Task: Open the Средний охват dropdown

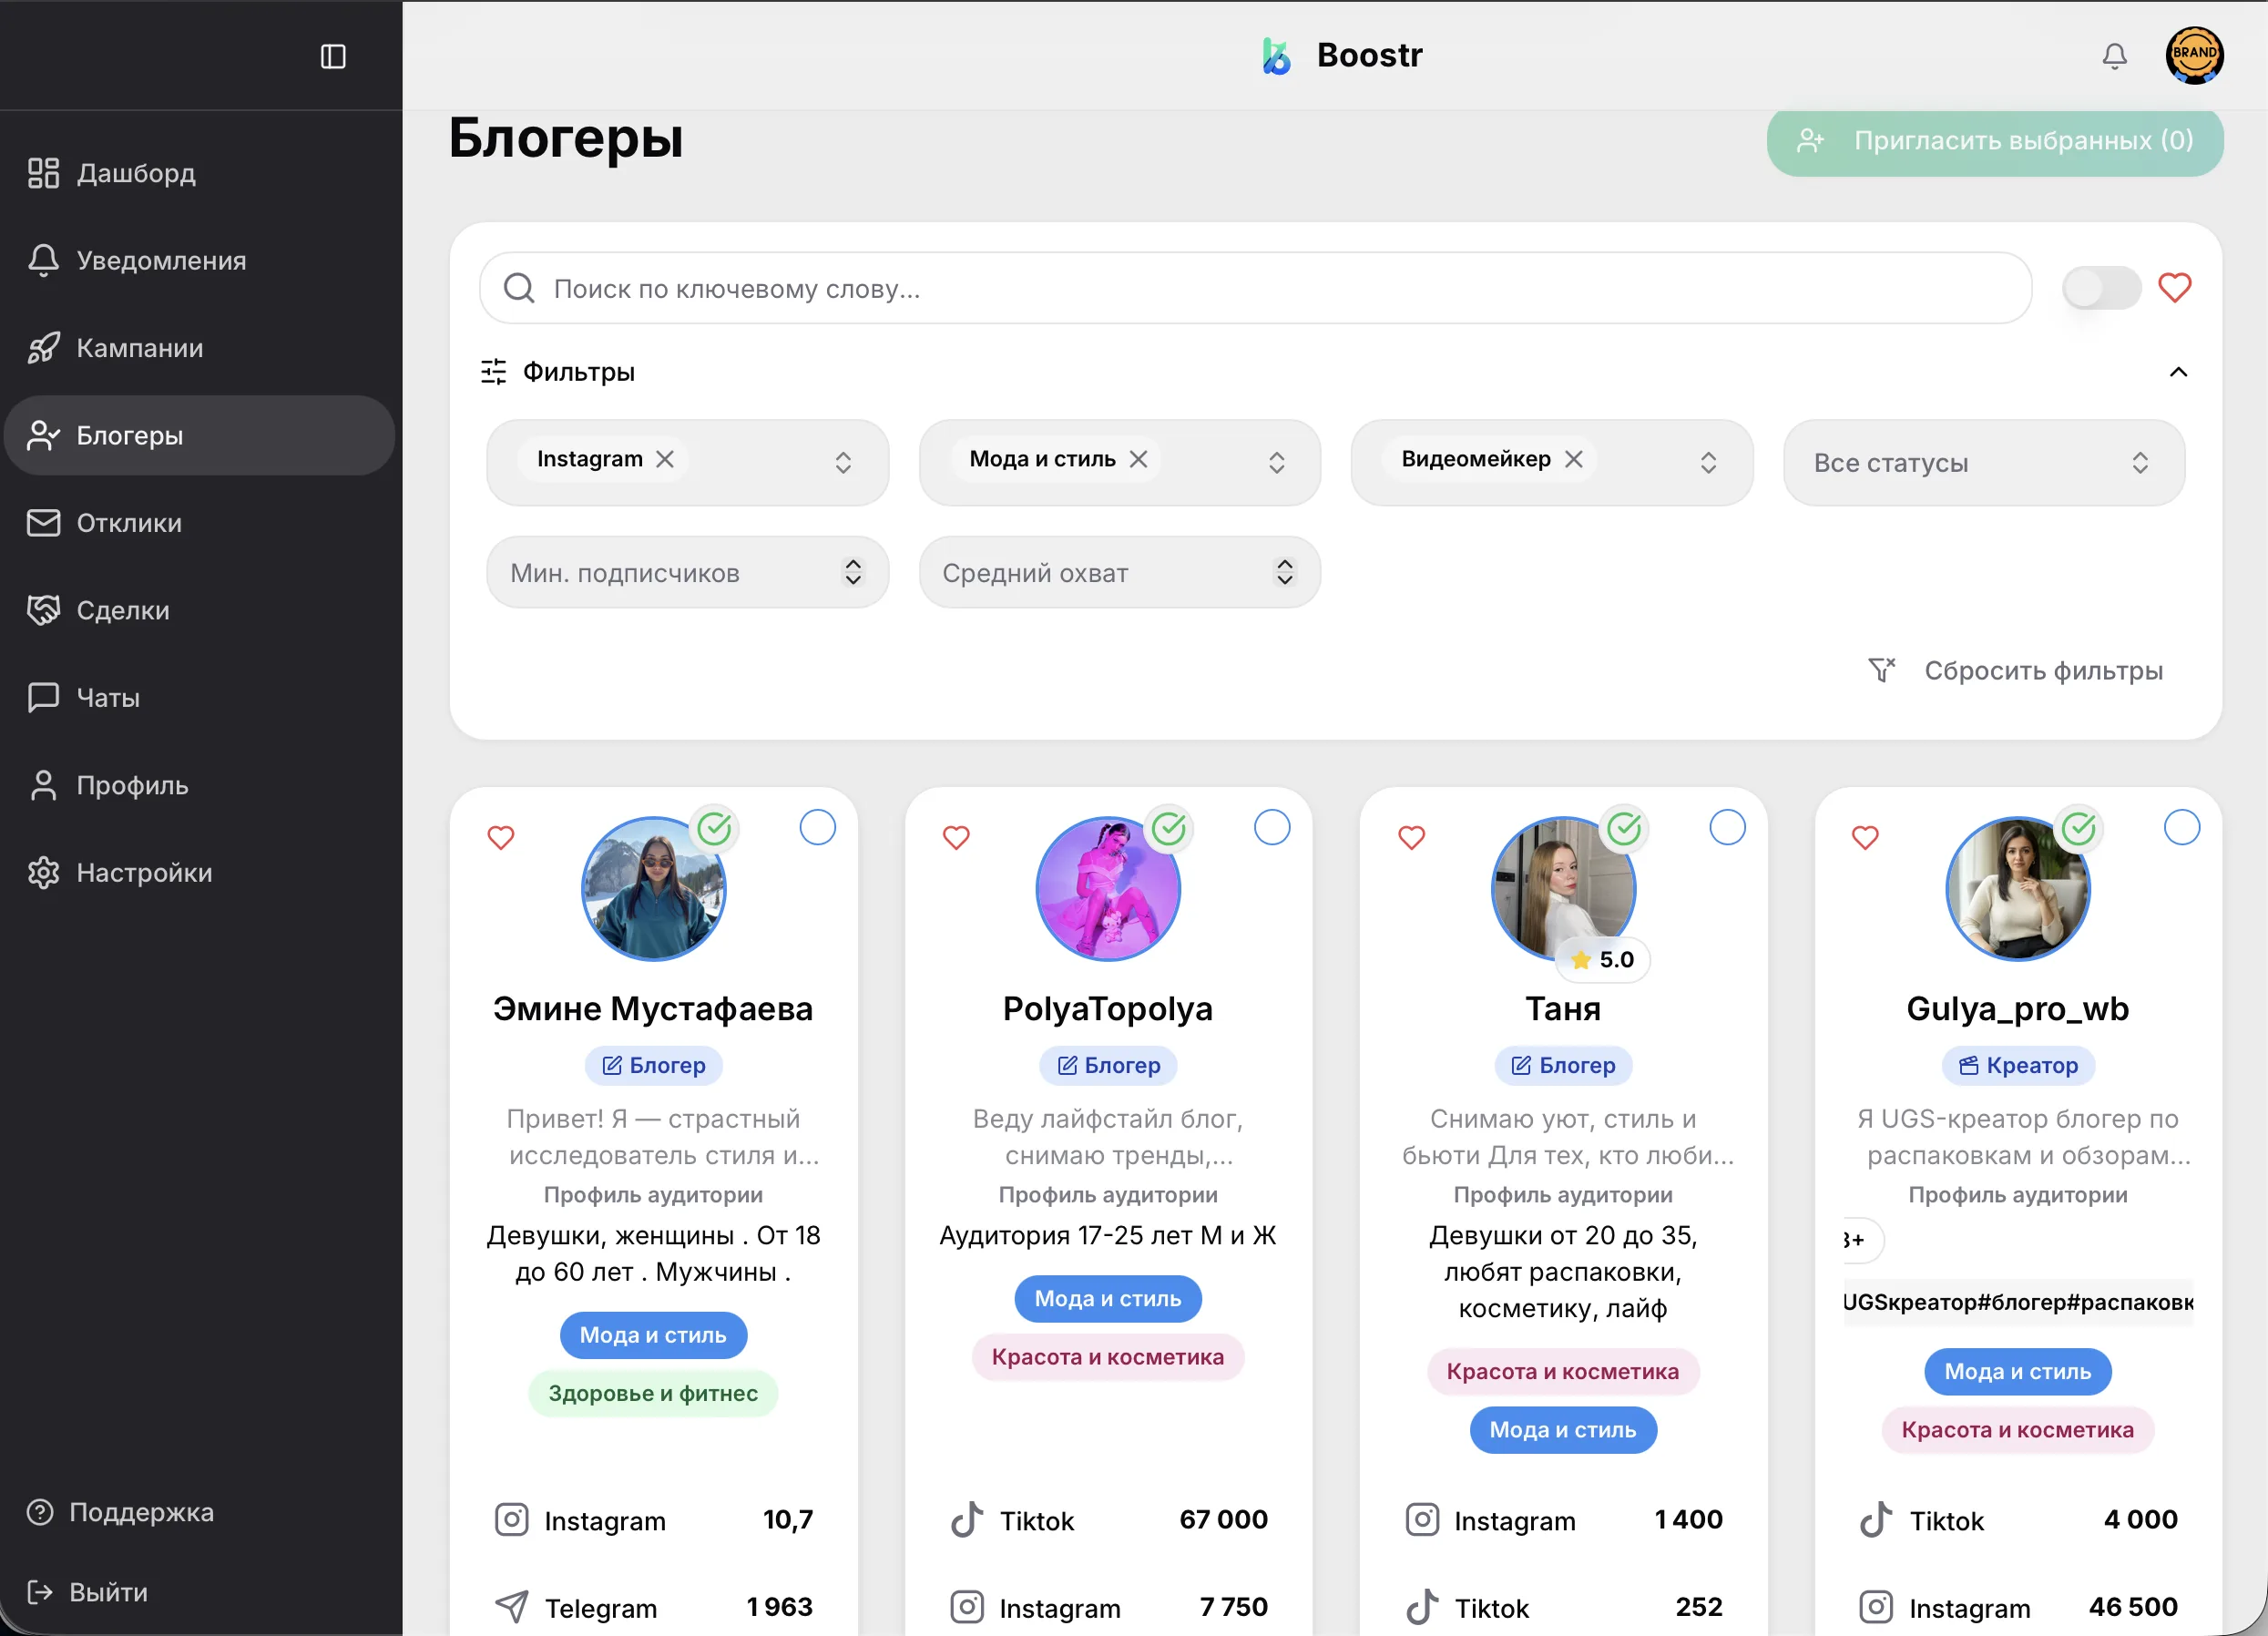Action: 1118,573
